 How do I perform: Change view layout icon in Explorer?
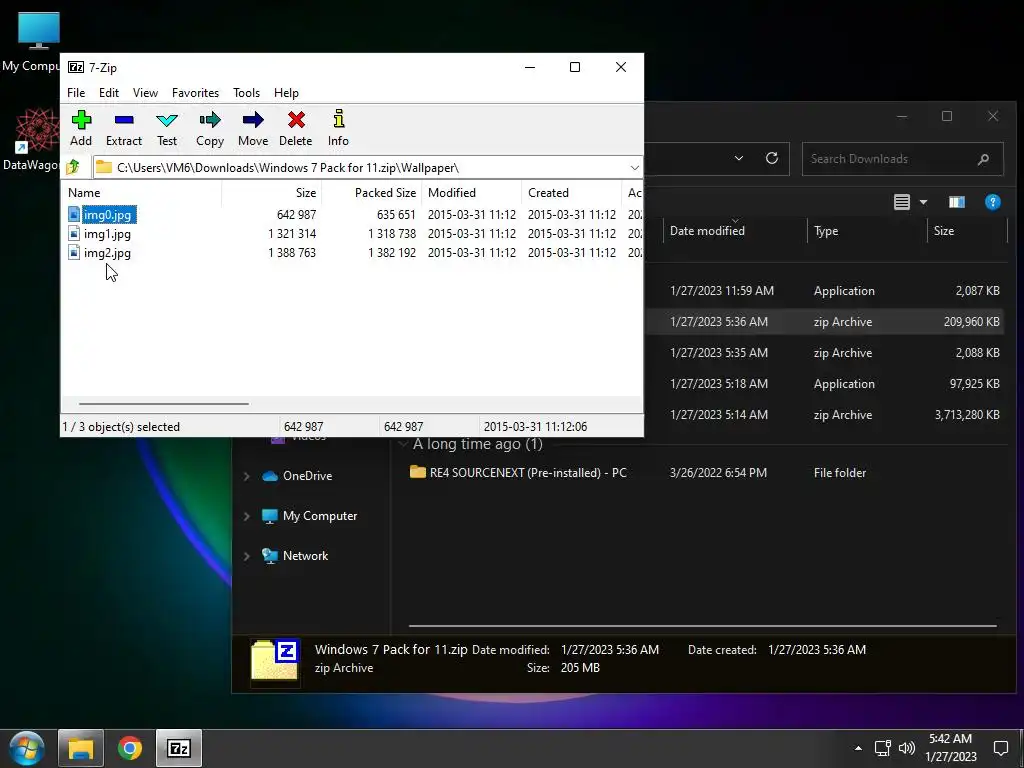coord(902,202)
